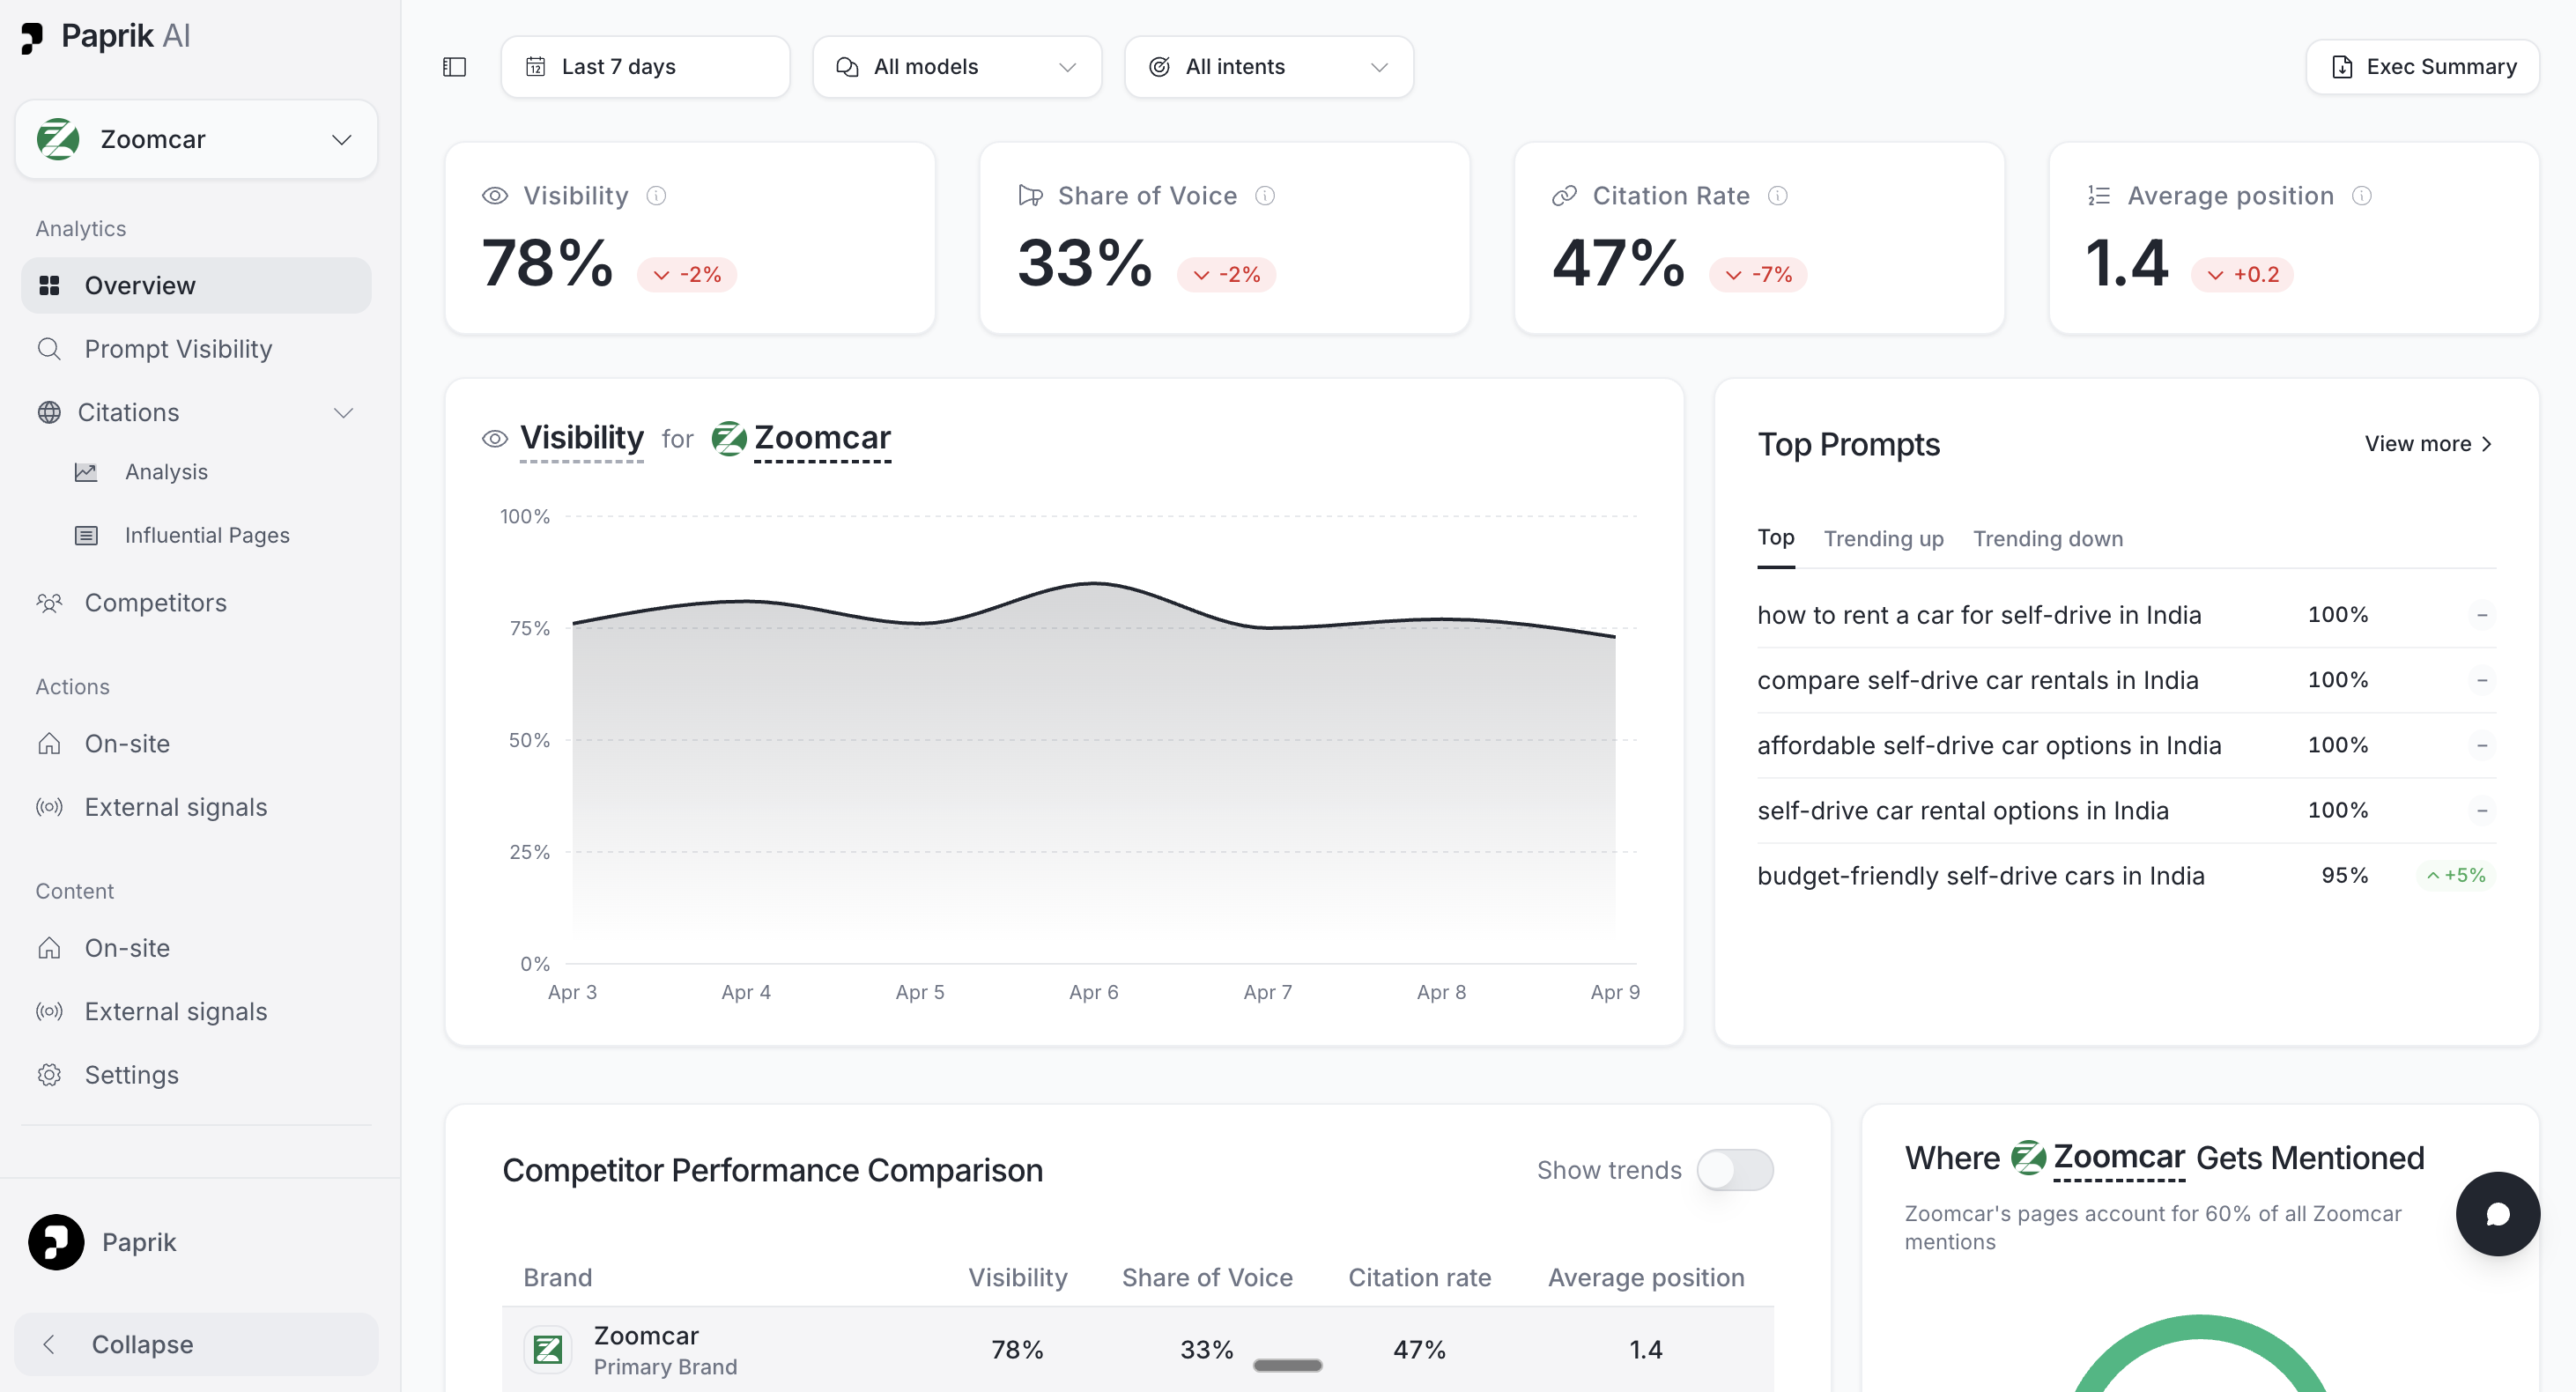Open the All models dropdown
Screen dimensions: 2576x1392
957,67
